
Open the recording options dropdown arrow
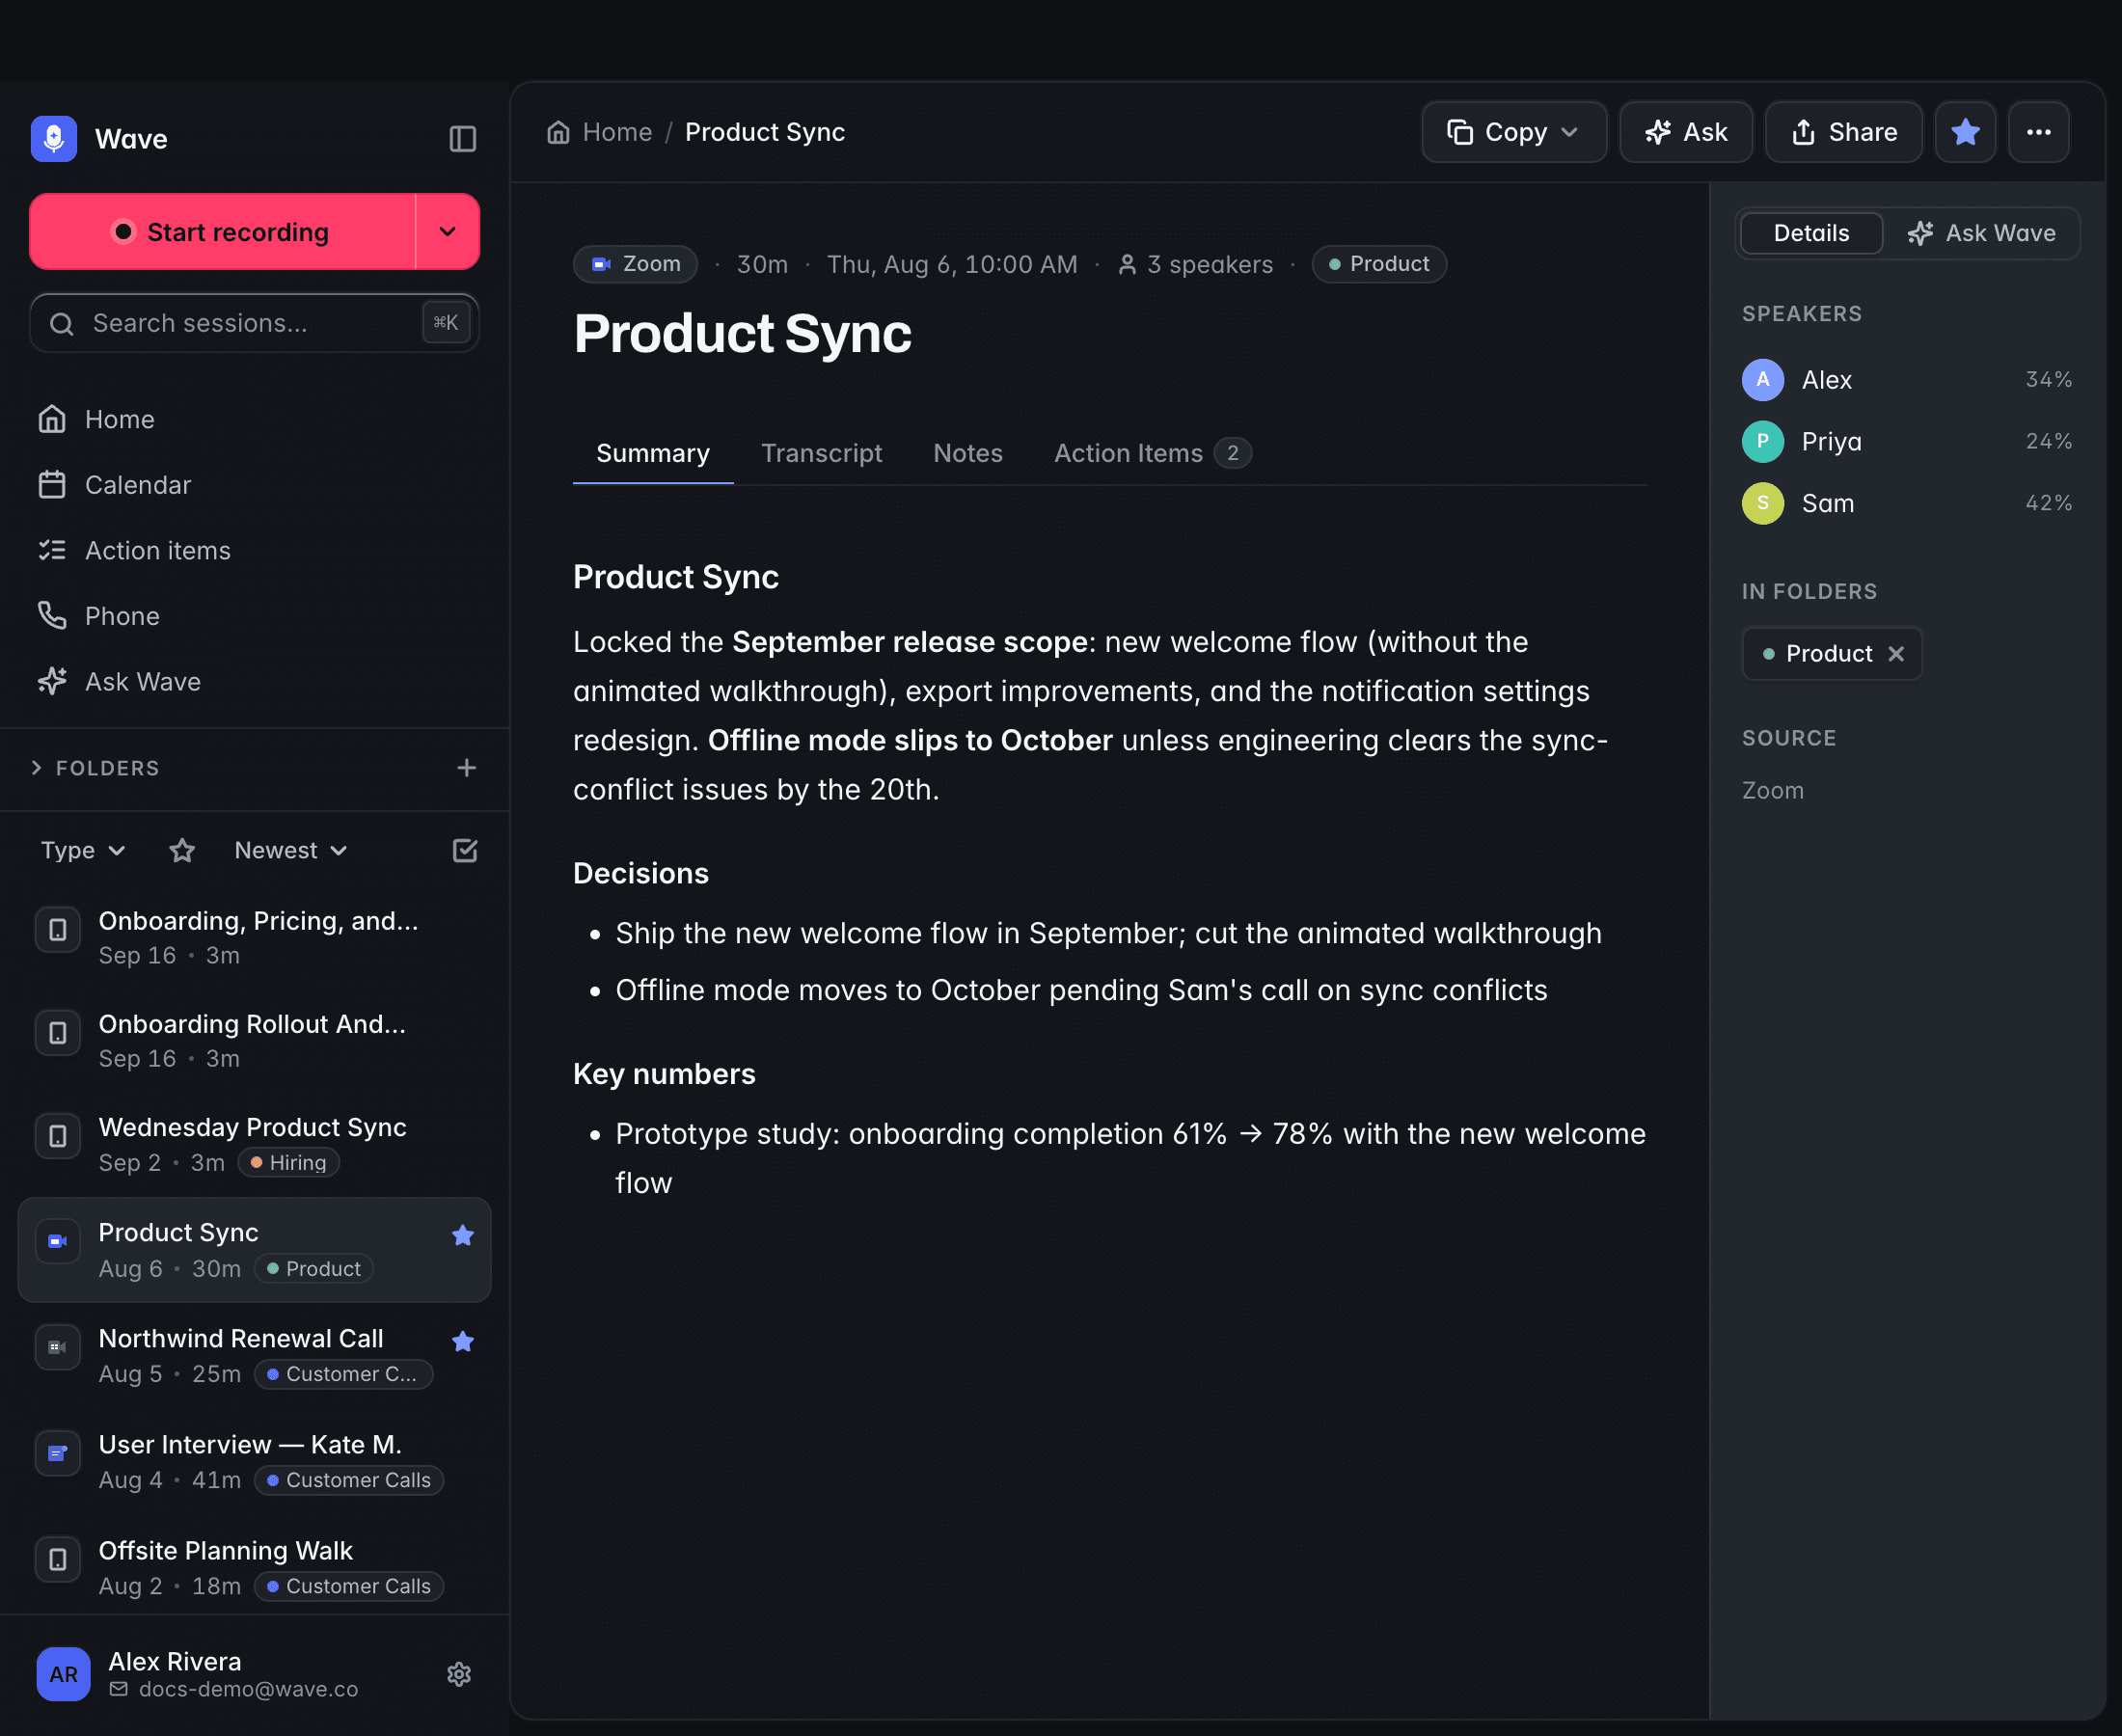[448, 232]
